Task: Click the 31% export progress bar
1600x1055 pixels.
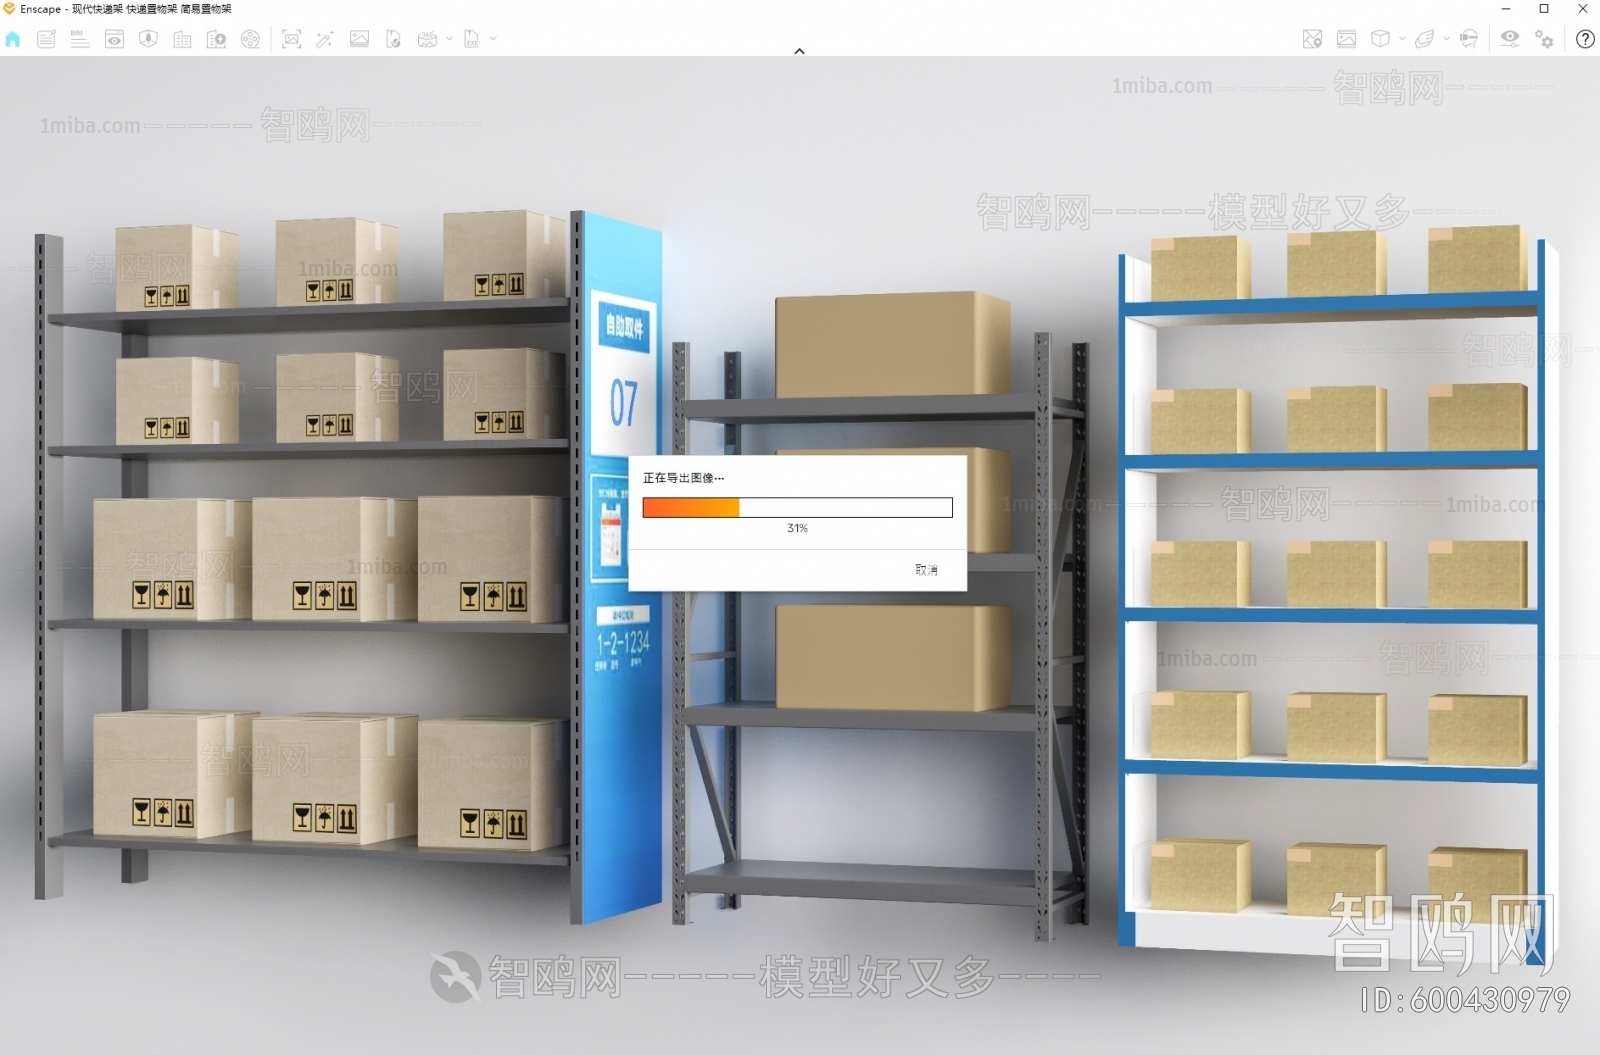Action: click(x=797, y=508)
